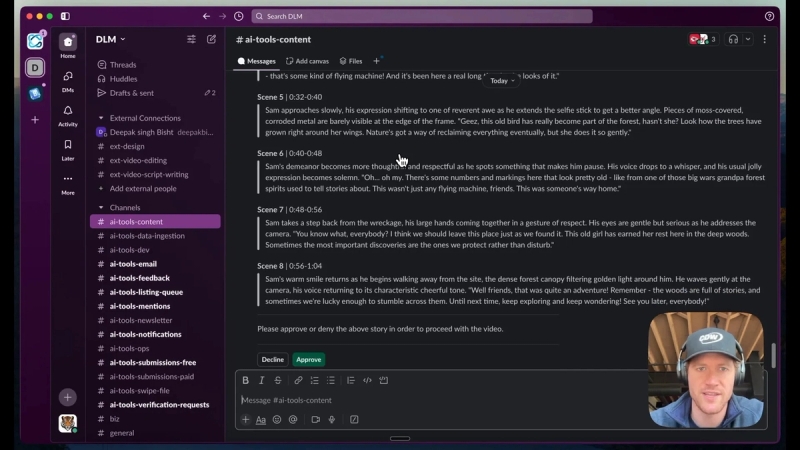The image size is (800, 450).
Task: Toggle strikethrough formatting
Action: tap(278, 380)
